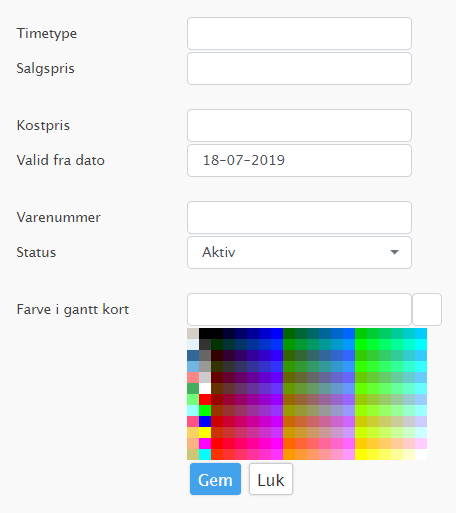Pick the magenta swatch in second column
Viewport: 456px width, 513px height.
tap(205, 444)
